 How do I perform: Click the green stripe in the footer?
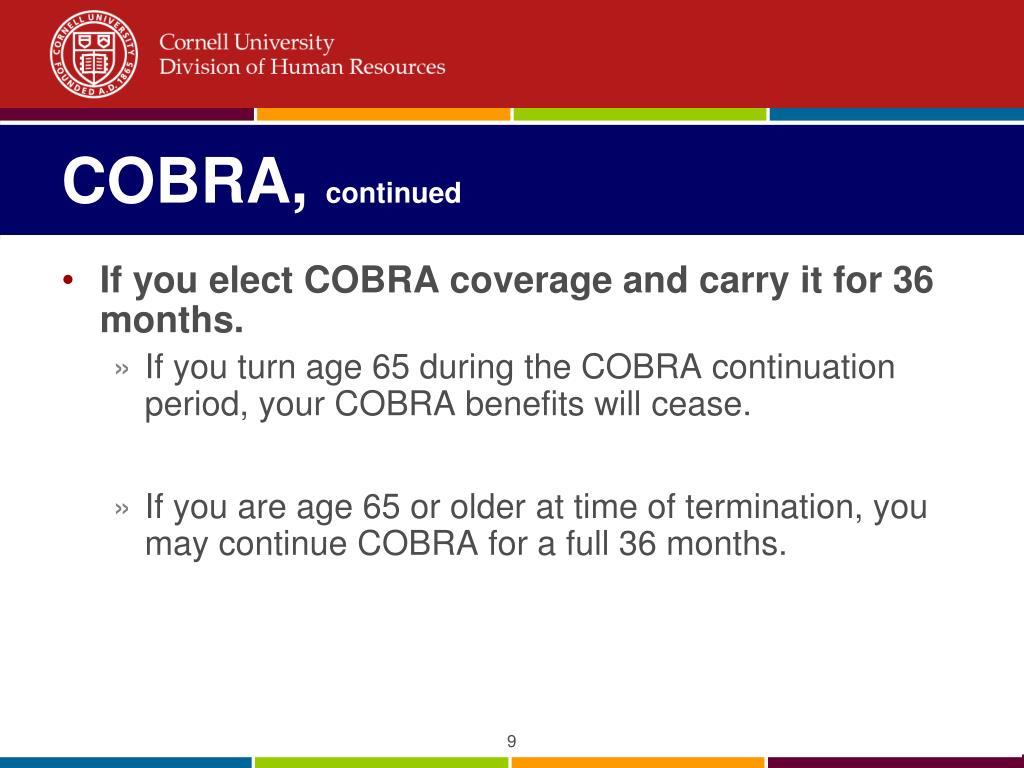click(381, 763)
